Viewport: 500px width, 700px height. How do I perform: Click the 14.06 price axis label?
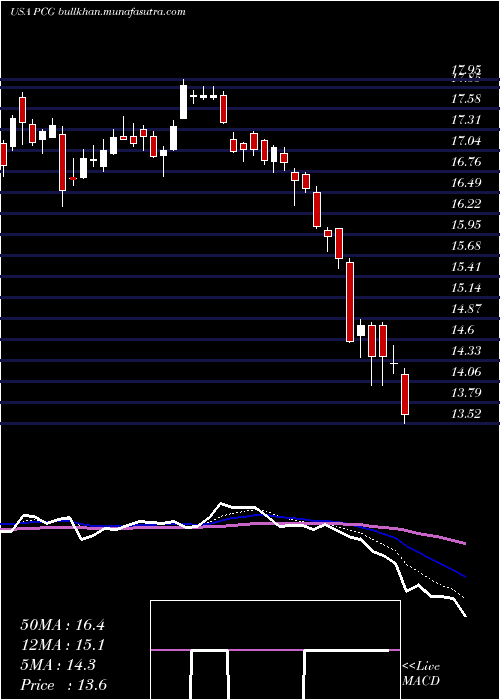coord(466,371)
